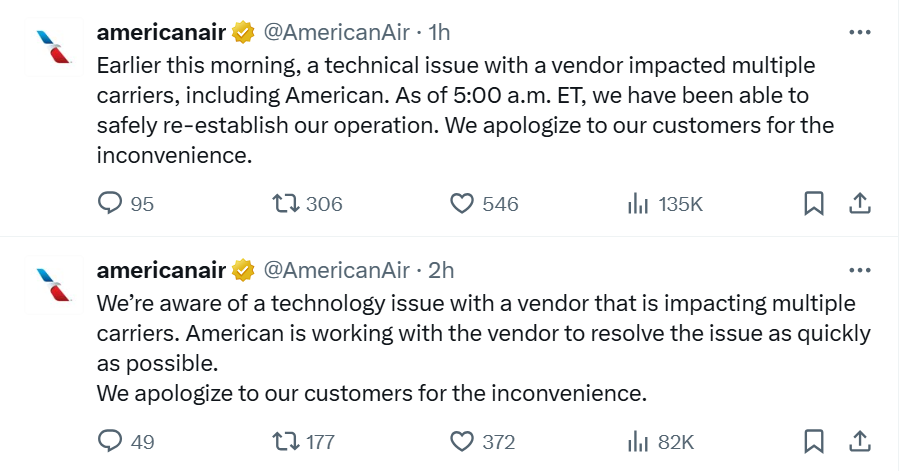This screenshot has height=471, width=901.
Task: Share the 1h American Air tweet
Action: (x=858, y=204)
